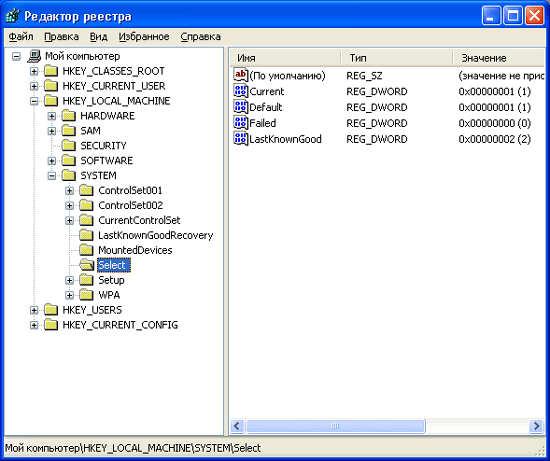Click the SOFTWARE folder icon
Screen dimensions: 550x461
69,161
